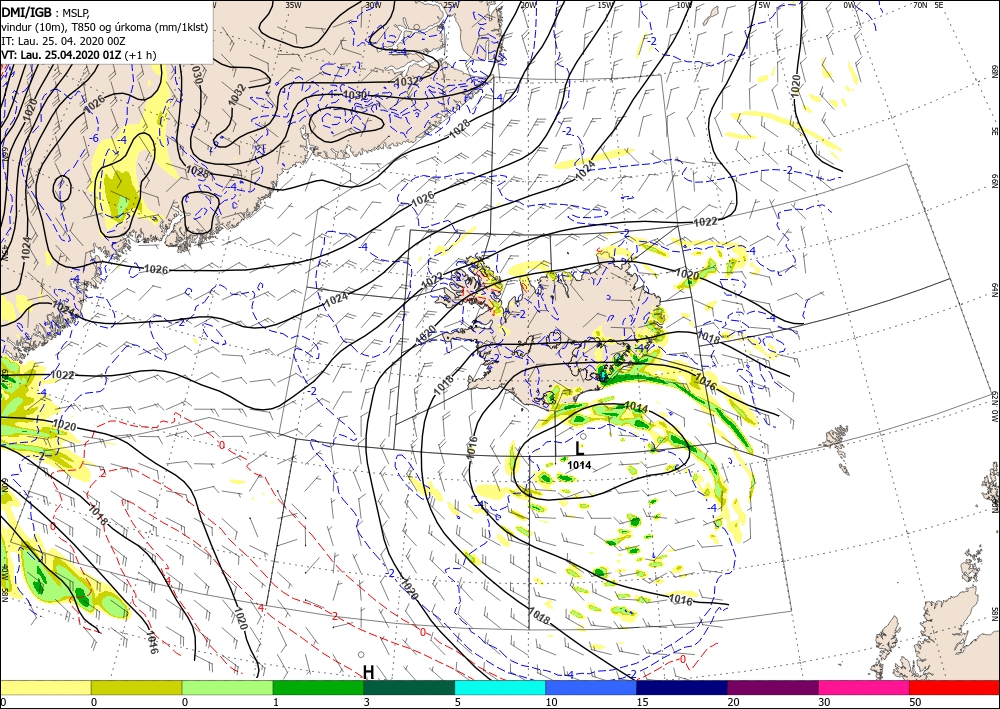Click the 5W longitude label
Image resolution: width=1000 pixels, height=709 pixels.
pos(764,5)
